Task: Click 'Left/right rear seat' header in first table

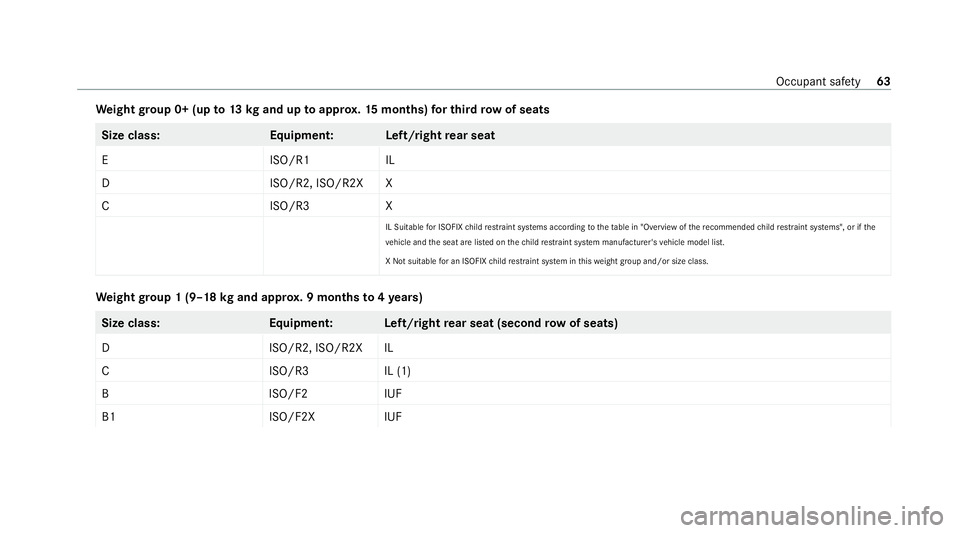Action: click(x=438, y=135)
